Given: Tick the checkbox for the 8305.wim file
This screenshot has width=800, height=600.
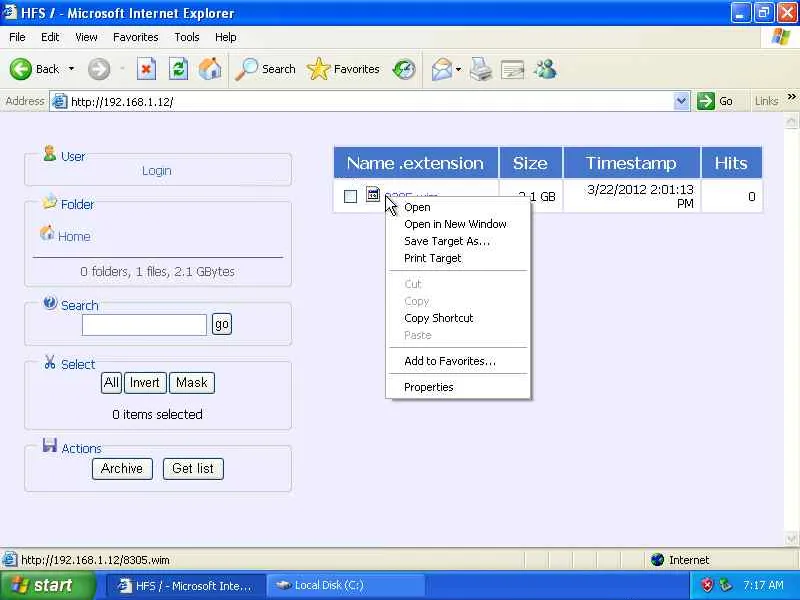Looking at the screenshot, I should pos(350,196).
